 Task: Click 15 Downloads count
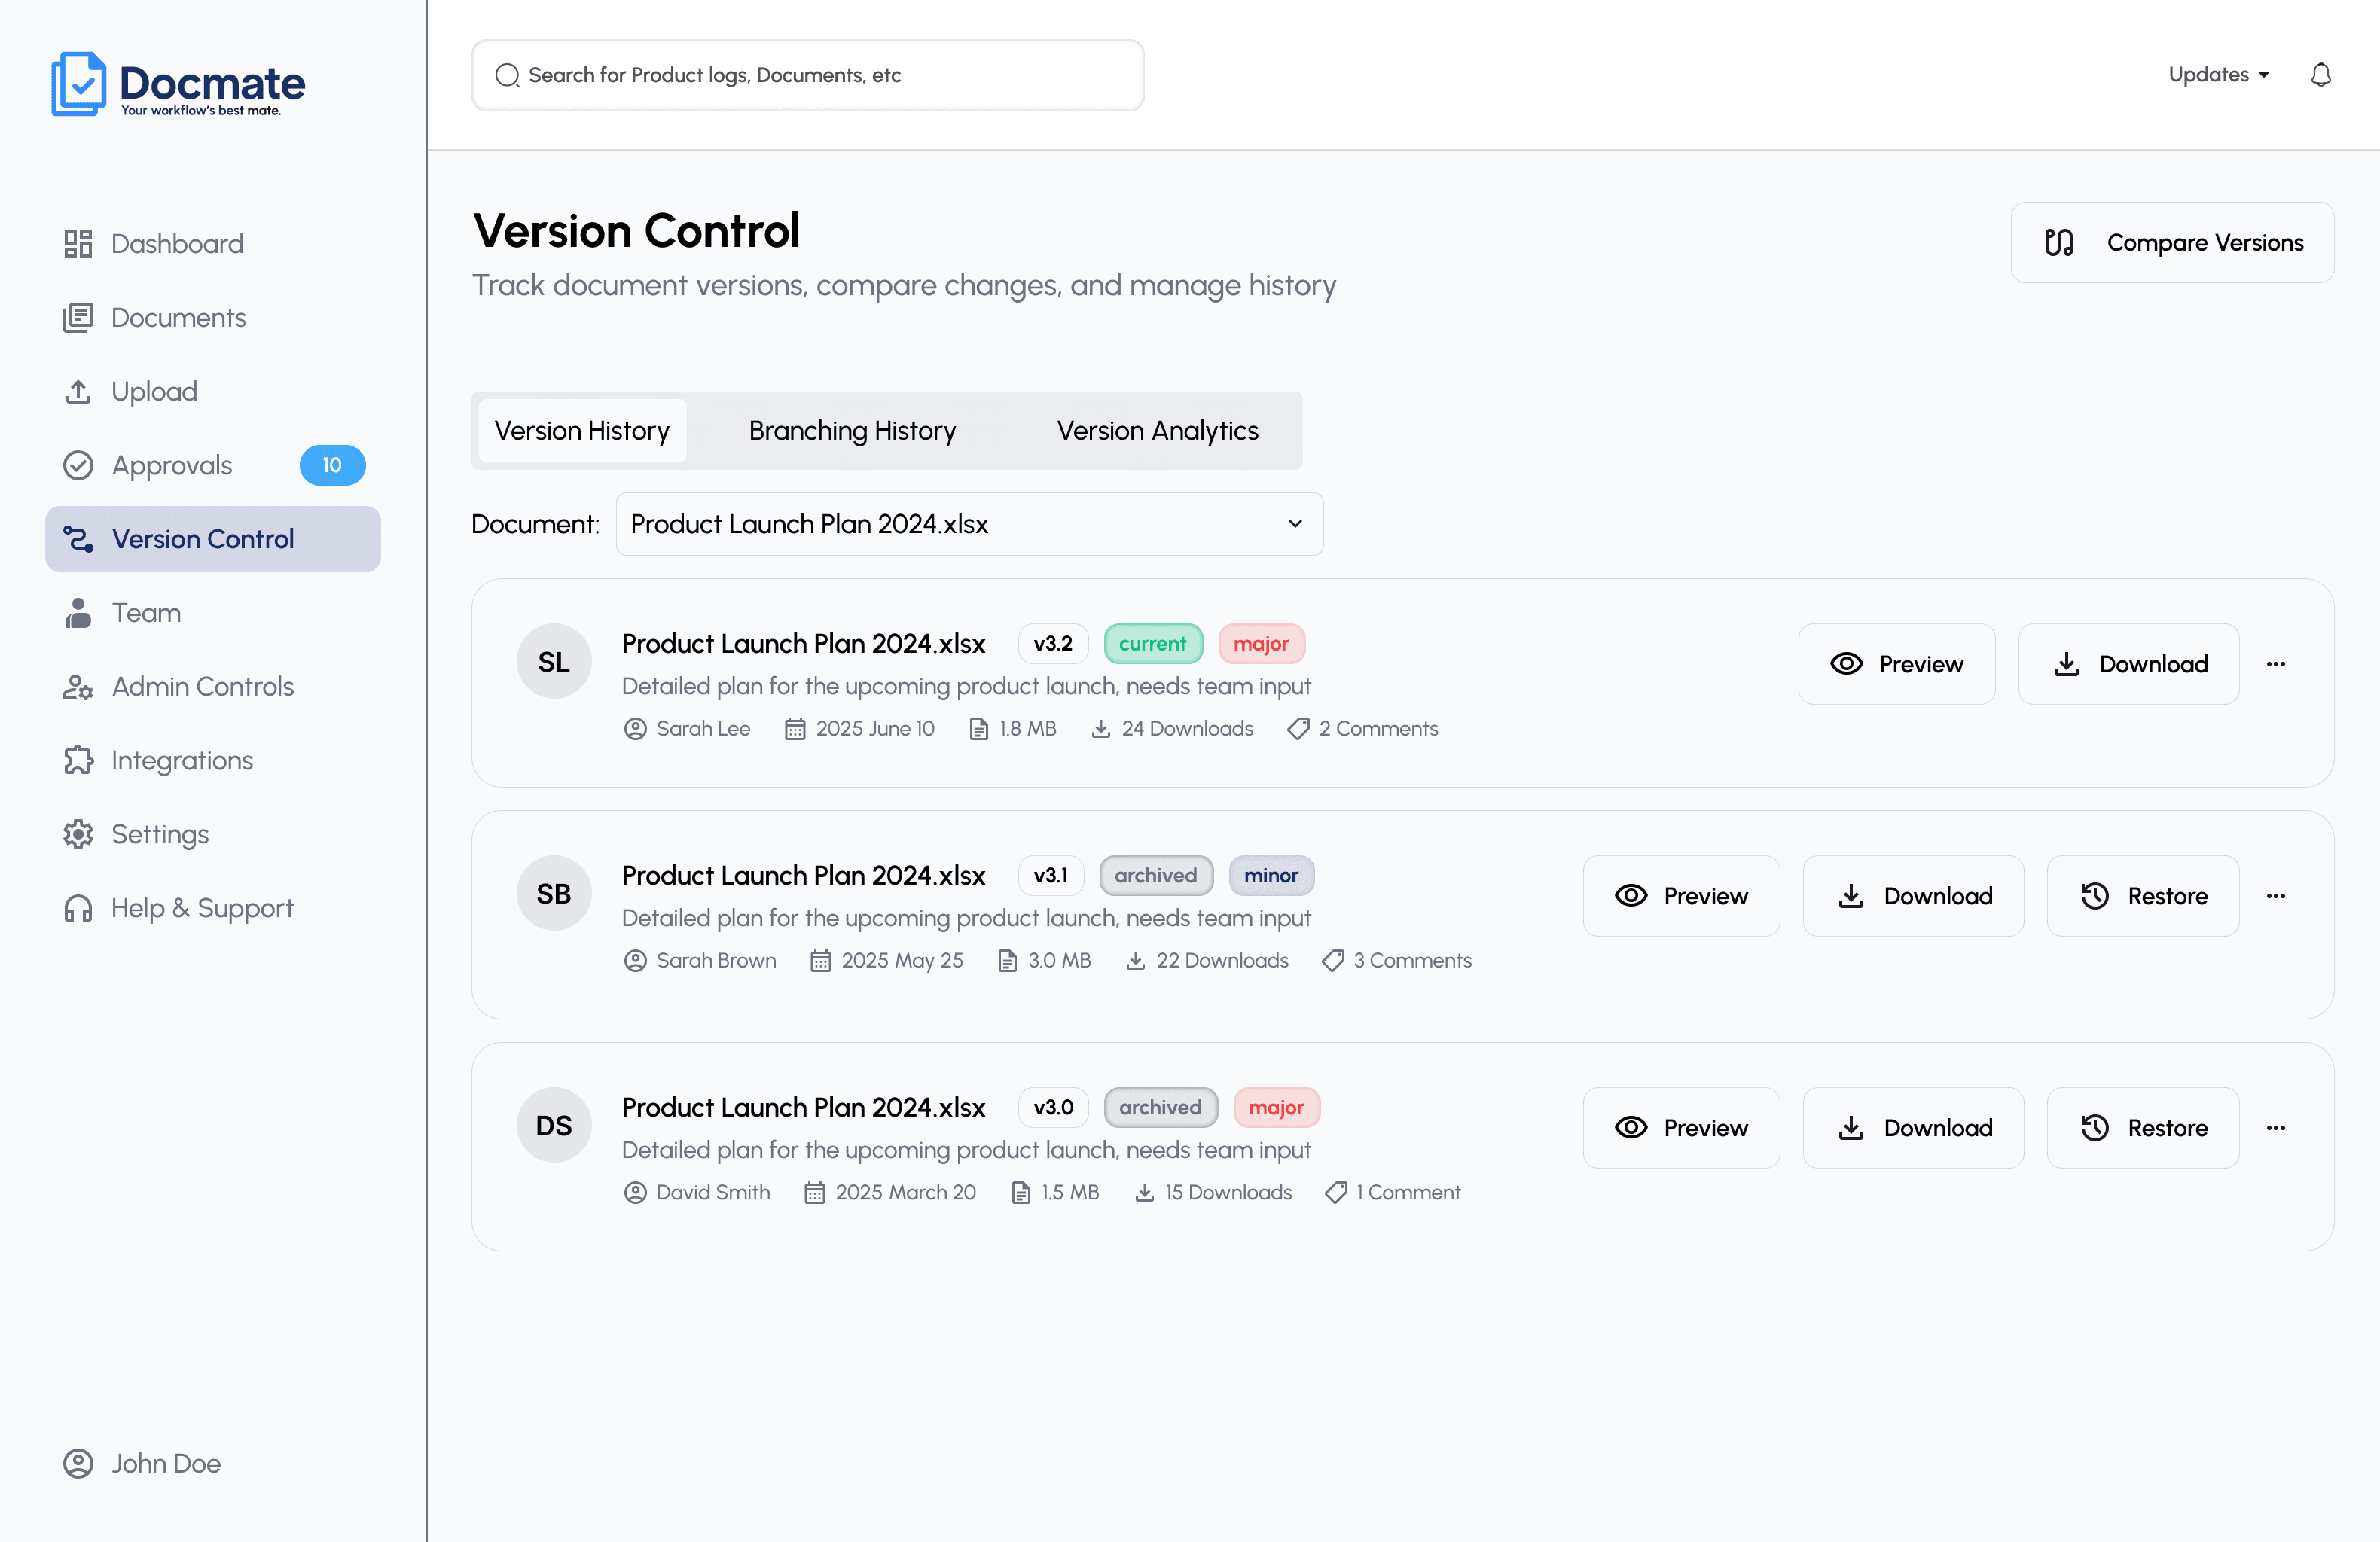[1213, 1193]
